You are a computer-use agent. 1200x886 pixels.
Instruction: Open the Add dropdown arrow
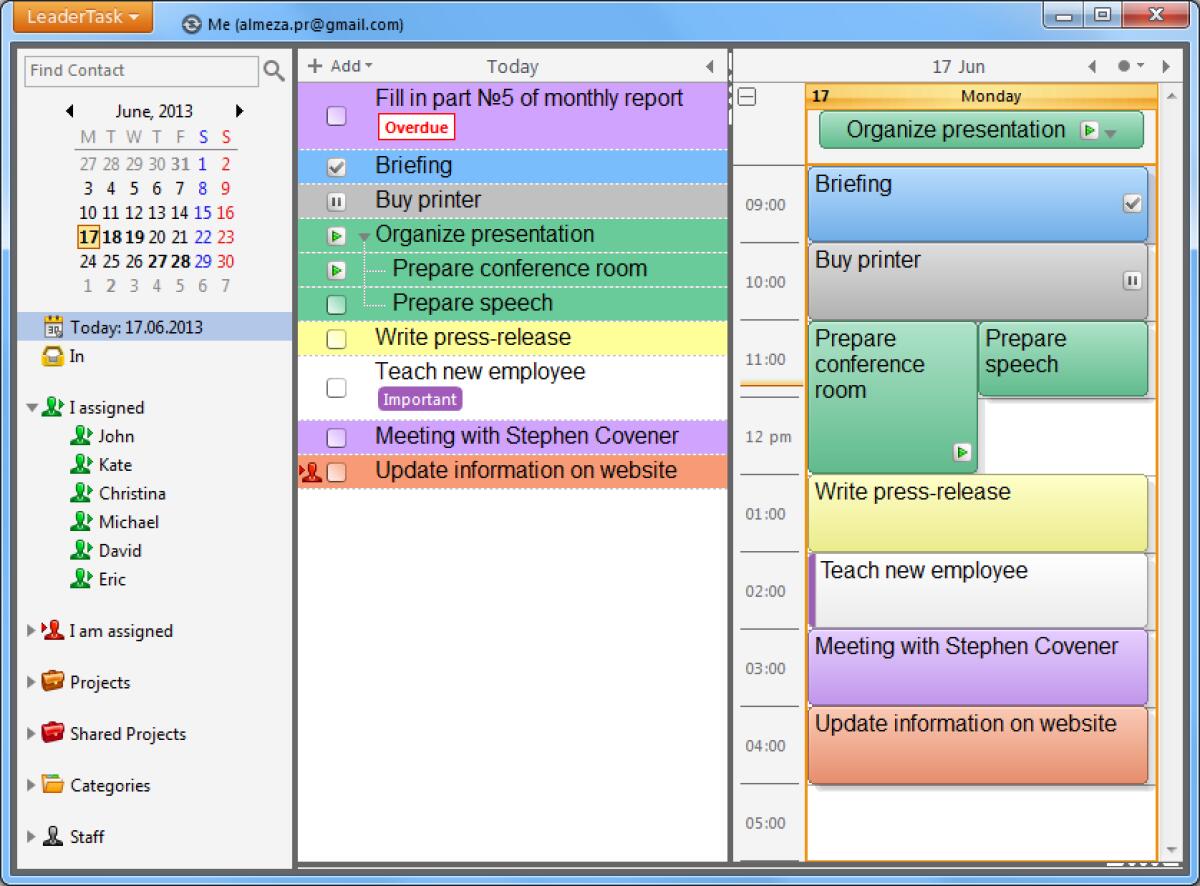click(x=366, y=66)
